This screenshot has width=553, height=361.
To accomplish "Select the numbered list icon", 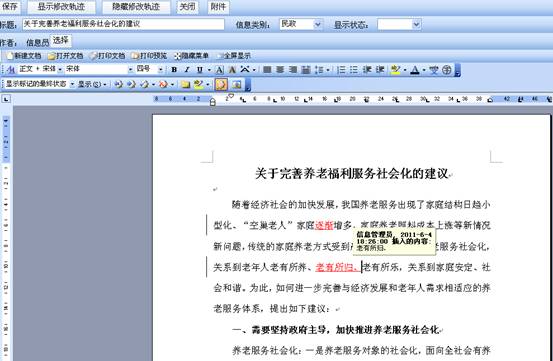I will tap(341, 70).
